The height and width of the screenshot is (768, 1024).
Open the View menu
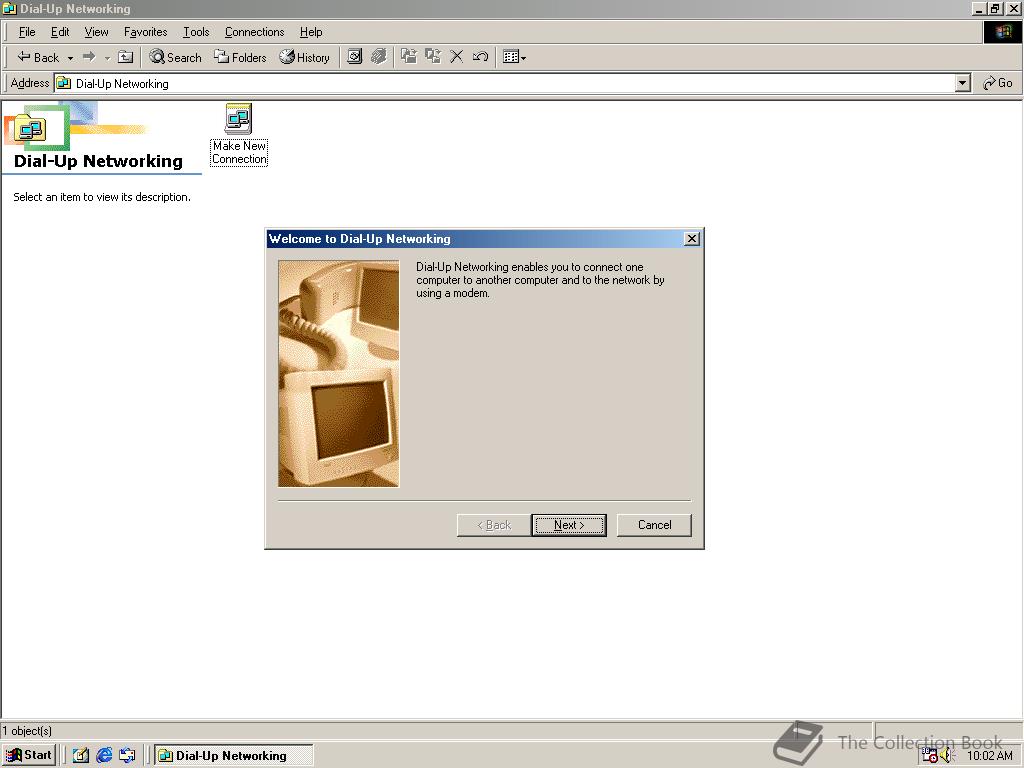[x=97, y=32]
